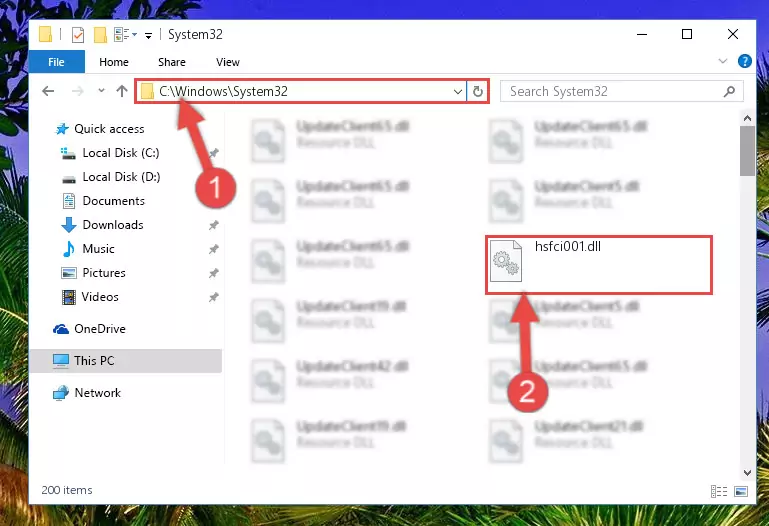Click the folder icon in title bar
Viewport: 769px width, 526px height.
point(46,34)
